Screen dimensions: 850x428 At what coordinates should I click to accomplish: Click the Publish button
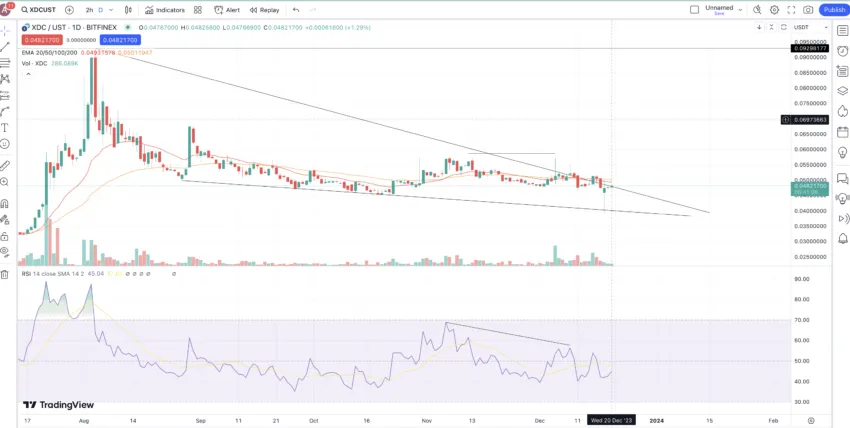pos(834,10)
